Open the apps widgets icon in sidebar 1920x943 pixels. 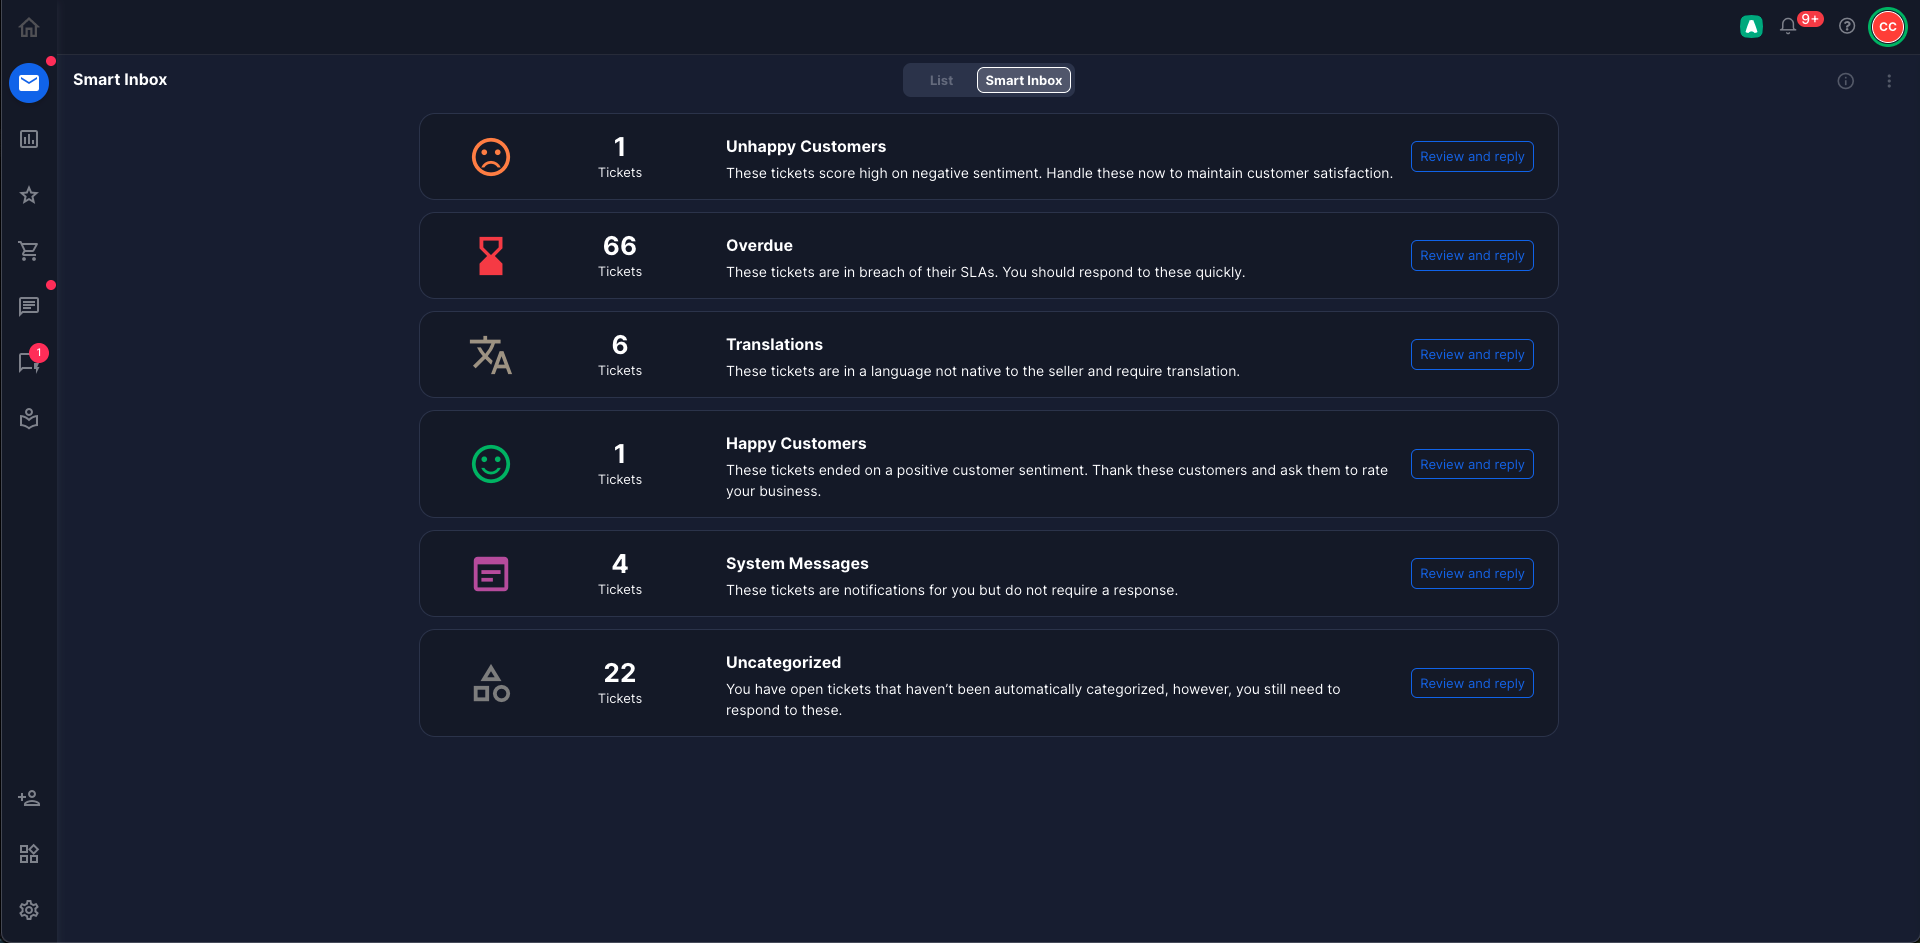pos(29,854)
